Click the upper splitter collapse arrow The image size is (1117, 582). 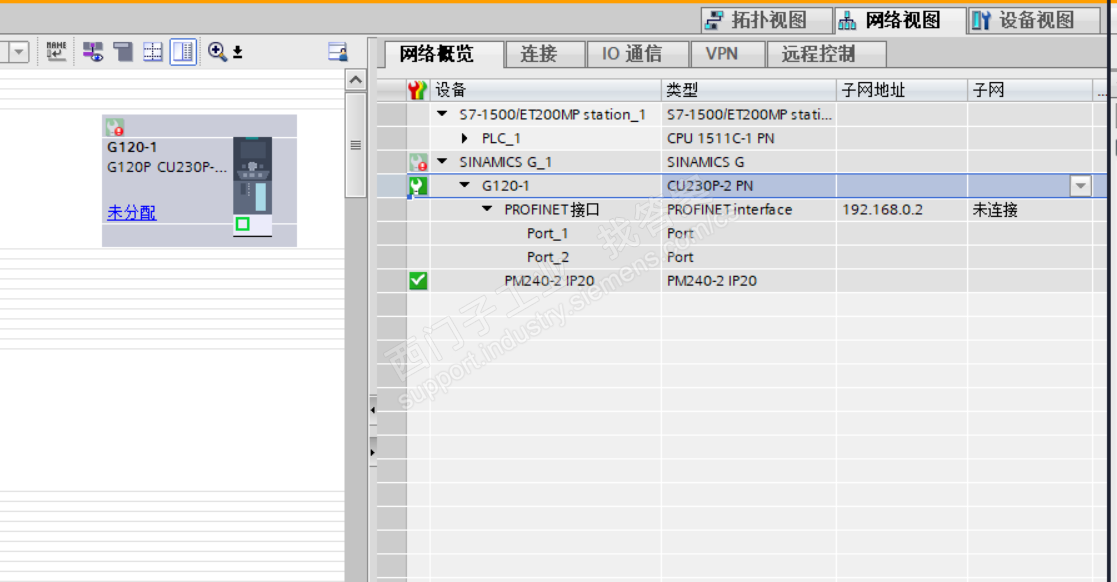pos(373,410)
